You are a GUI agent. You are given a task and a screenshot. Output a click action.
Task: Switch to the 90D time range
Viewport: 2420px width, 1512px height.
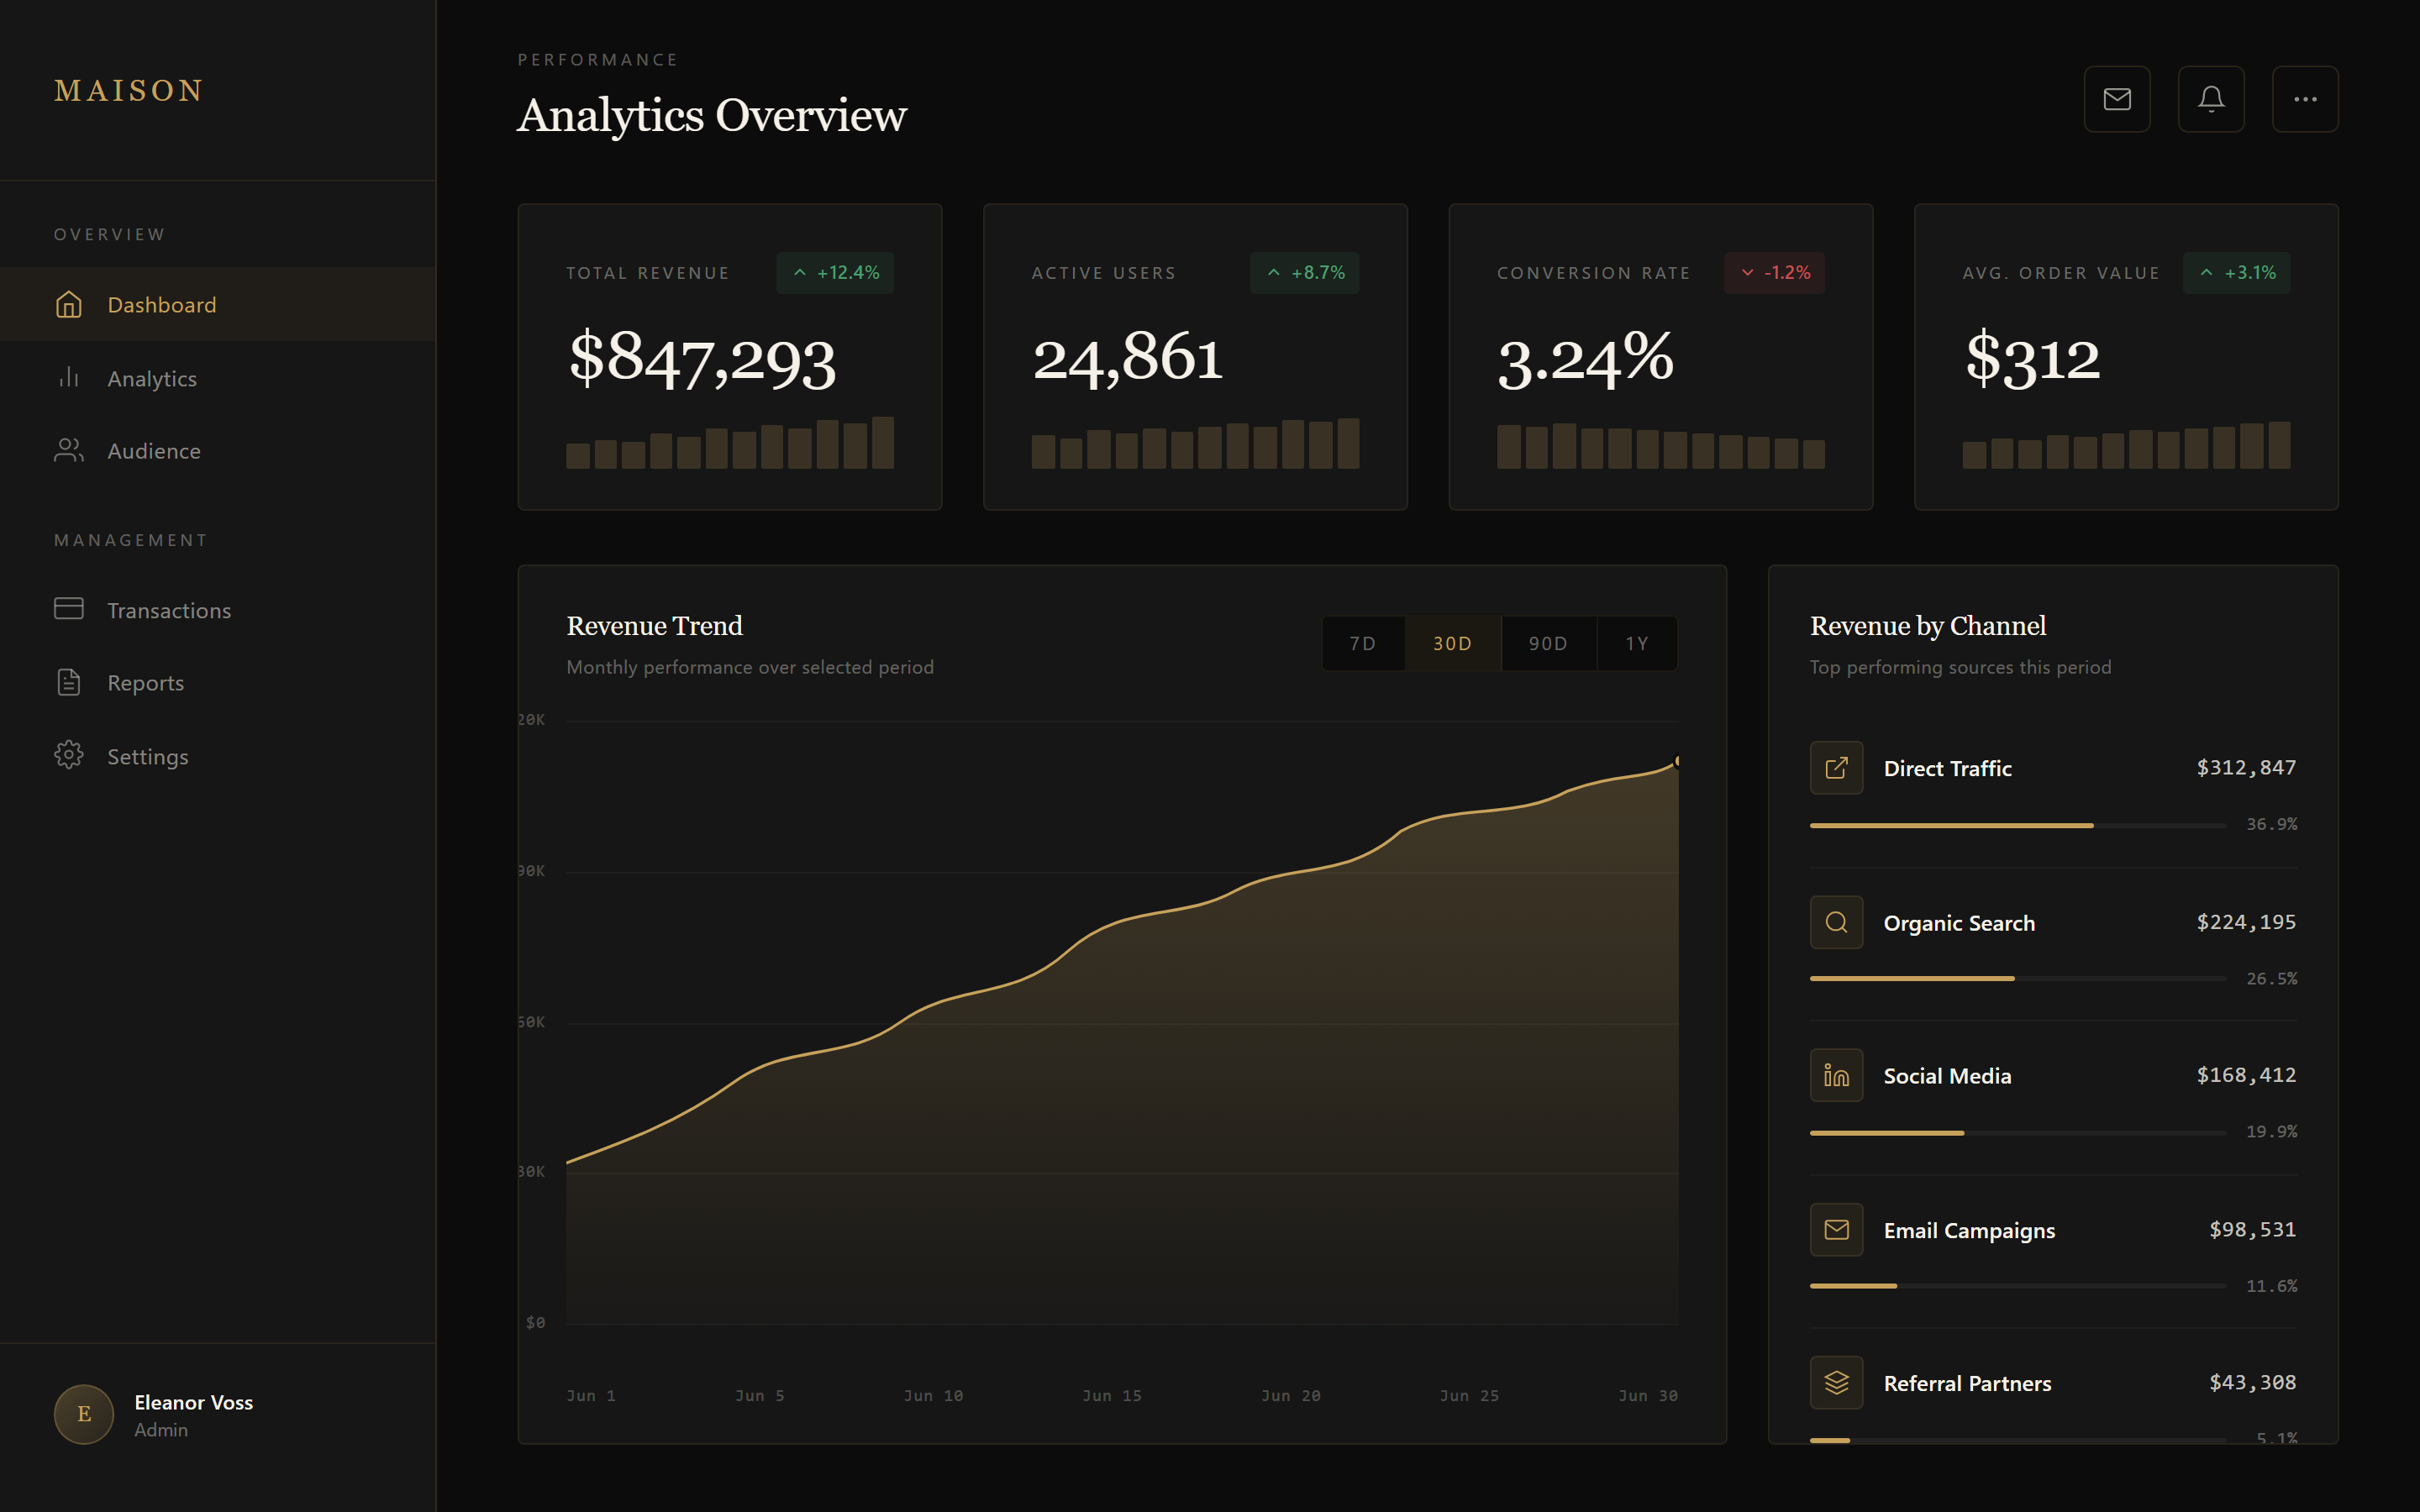(x=1548, y=643)
